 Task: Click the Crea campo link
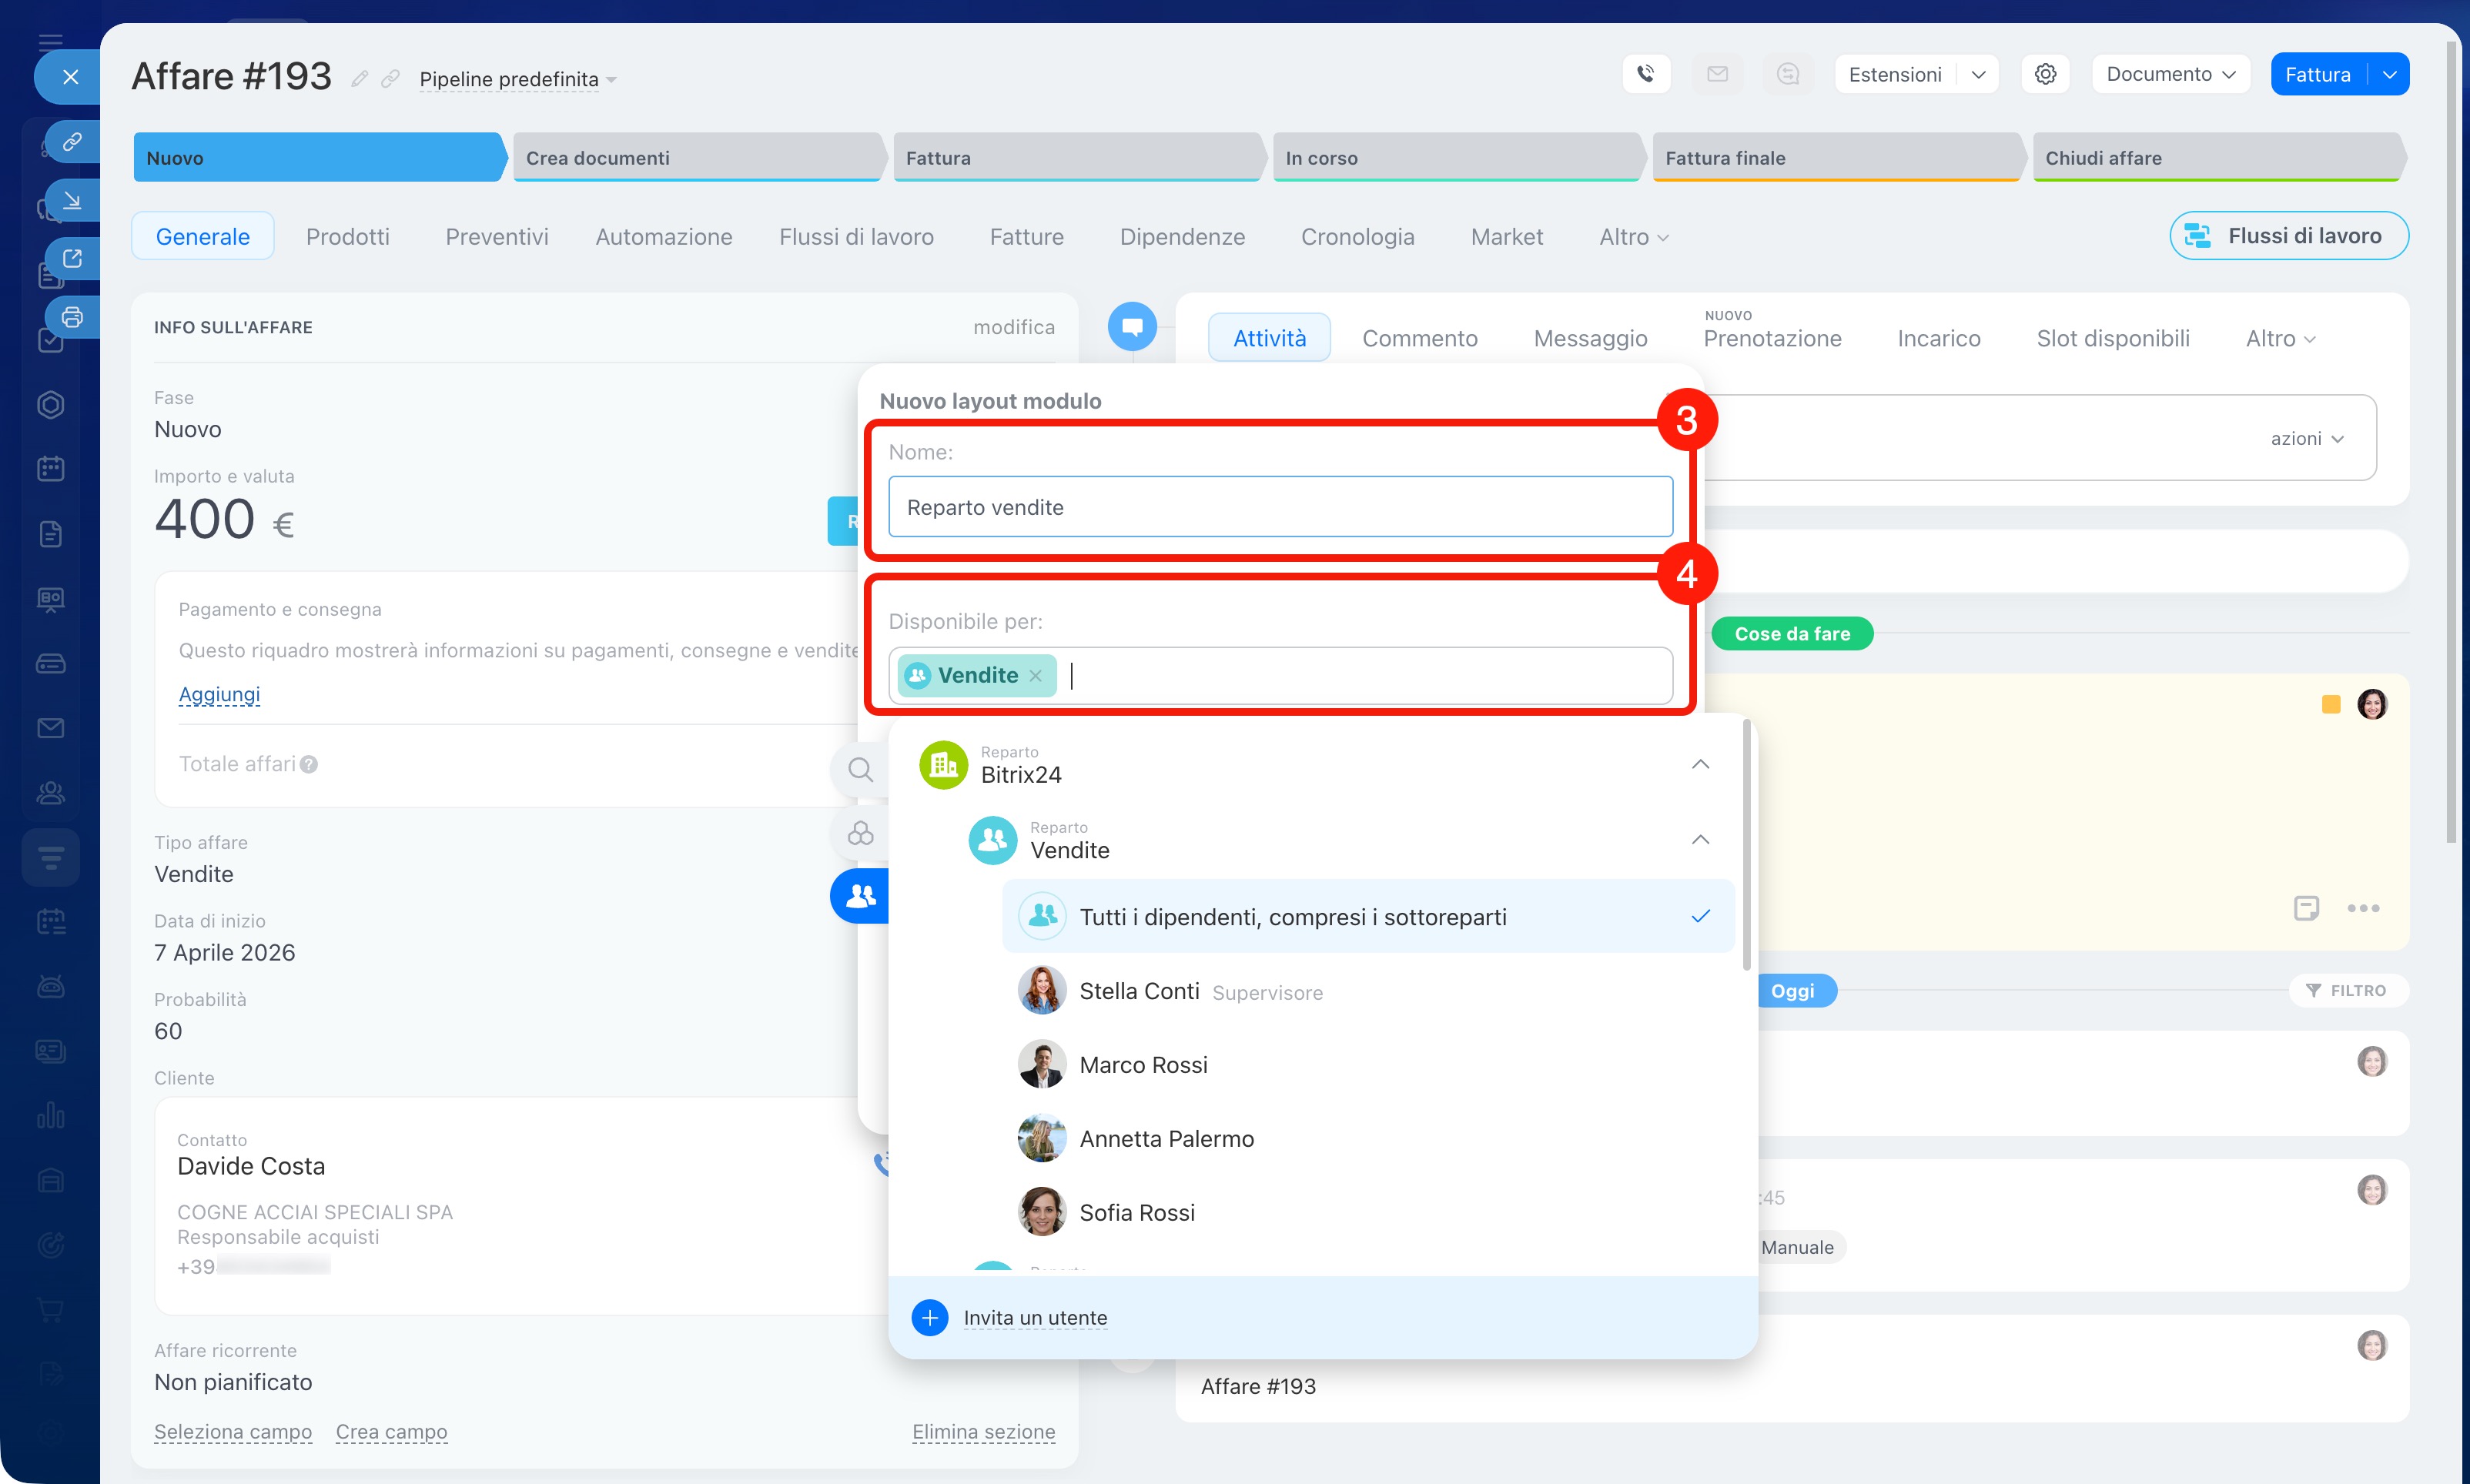pos(391,1431)
